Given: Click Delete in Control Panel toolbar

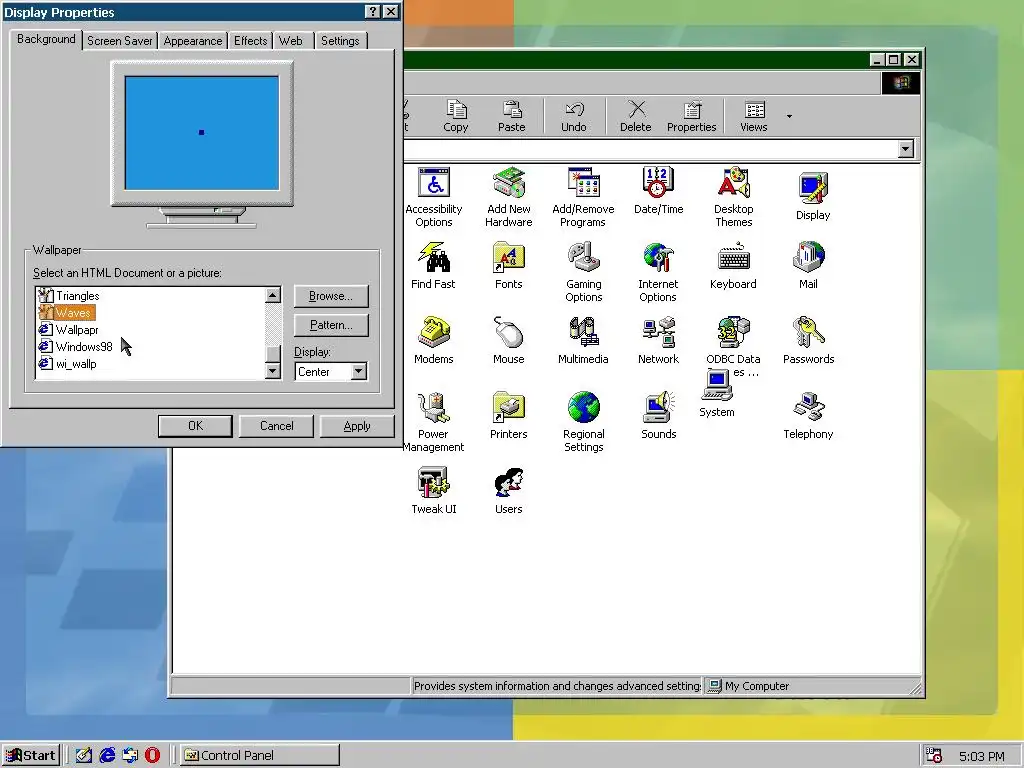Looking at the screenshot, I should (x=635, y=116).
